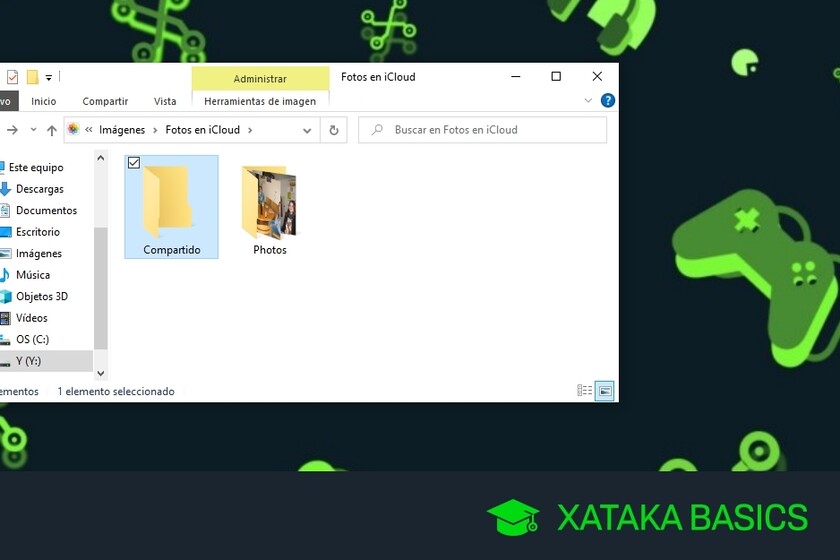Click the double chevron in address bar
Viewport: 840px width, 560px height.
(89, 129)
